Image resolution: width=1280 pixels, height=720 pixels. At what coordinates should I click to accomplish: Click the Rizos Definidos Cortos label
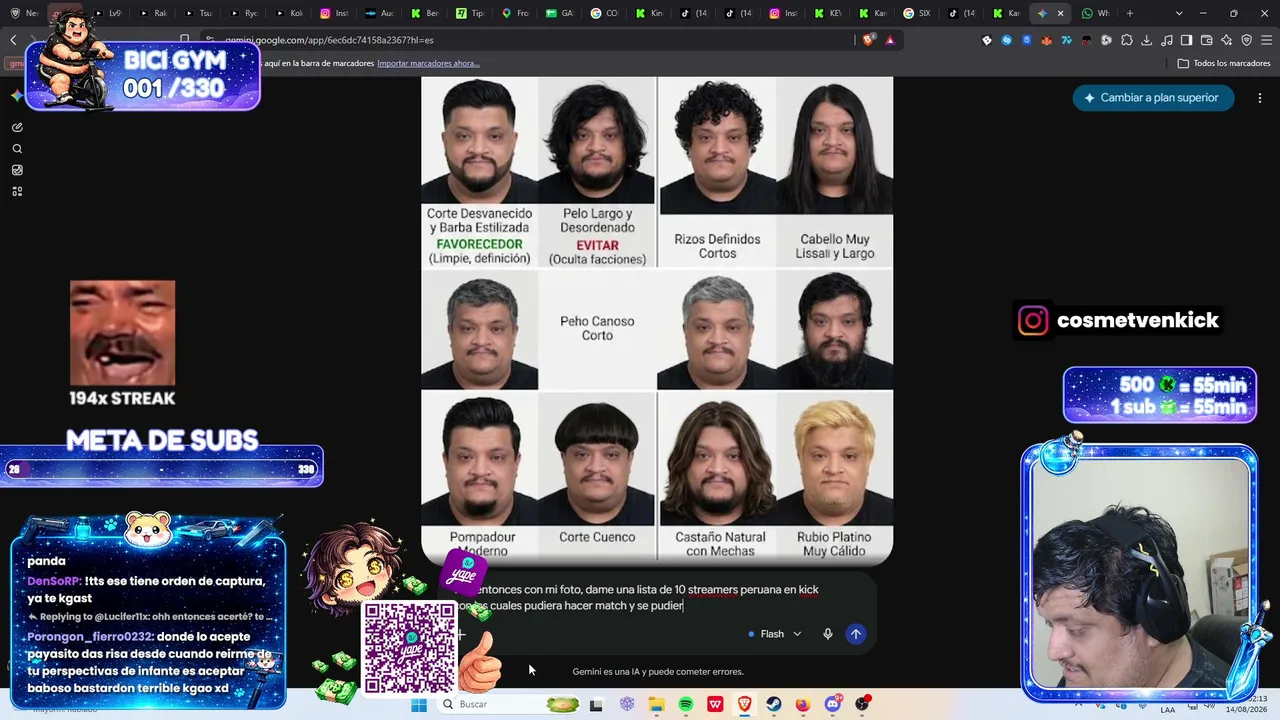click(x=717, y=246)
